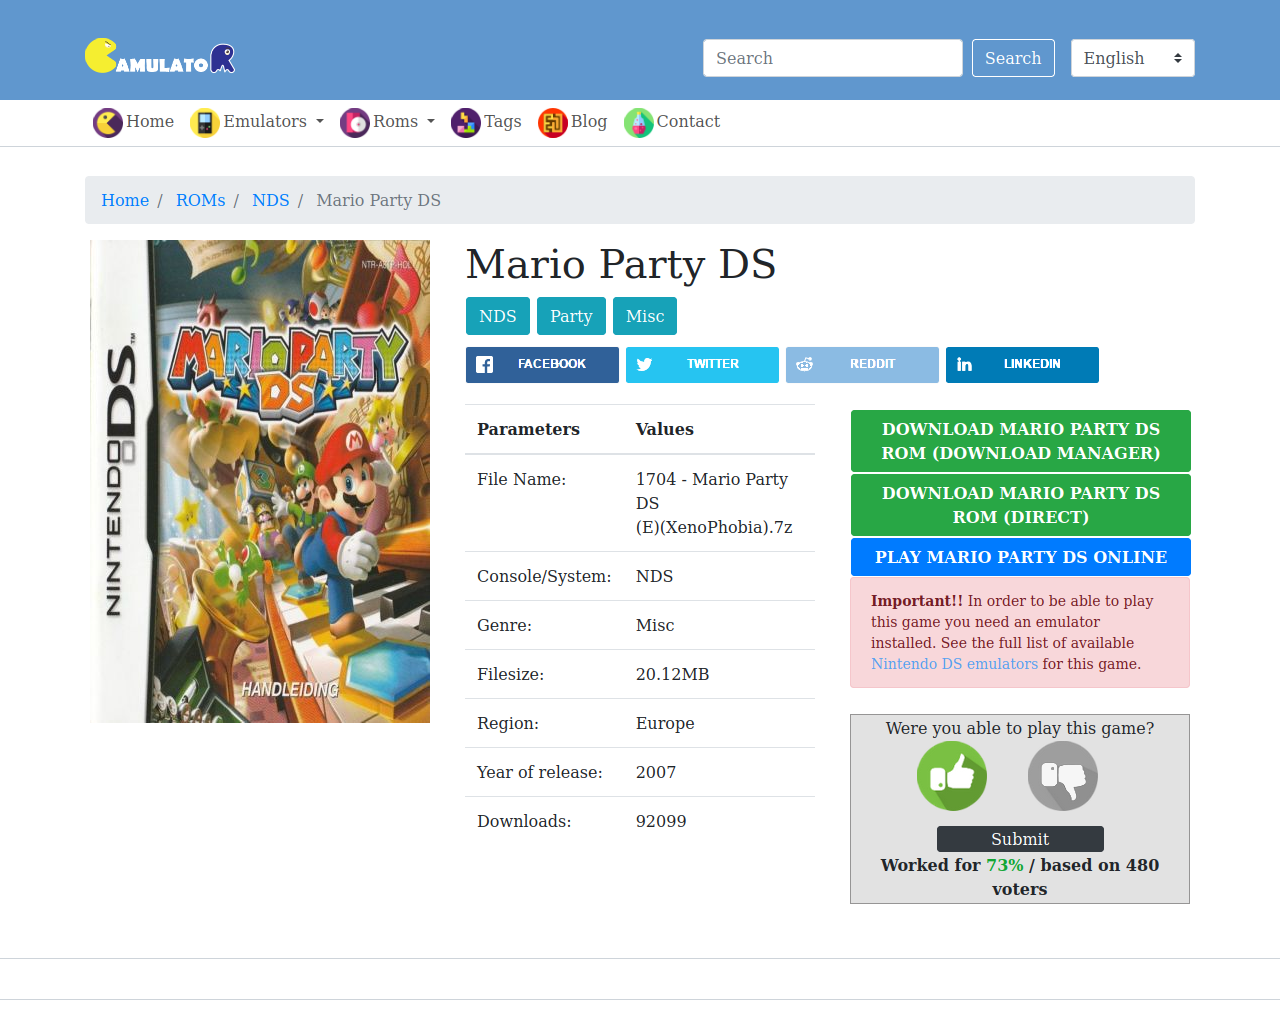The image size is (1280, 1024).
Task: Open ROMs in the breadcrumb
Action: point(201,200)
